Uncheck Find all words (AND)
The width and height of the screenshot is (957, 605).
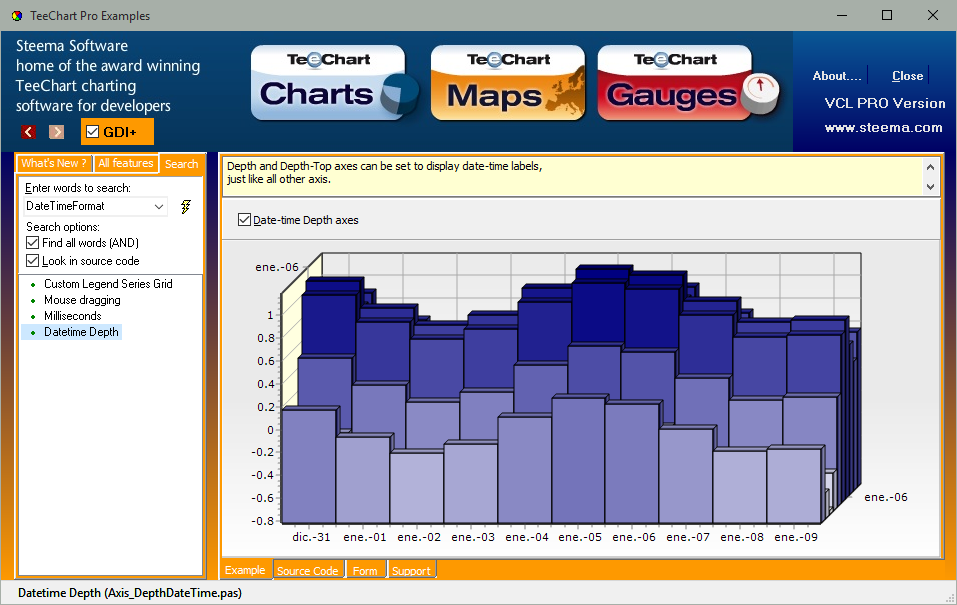(x=33, y=243)
